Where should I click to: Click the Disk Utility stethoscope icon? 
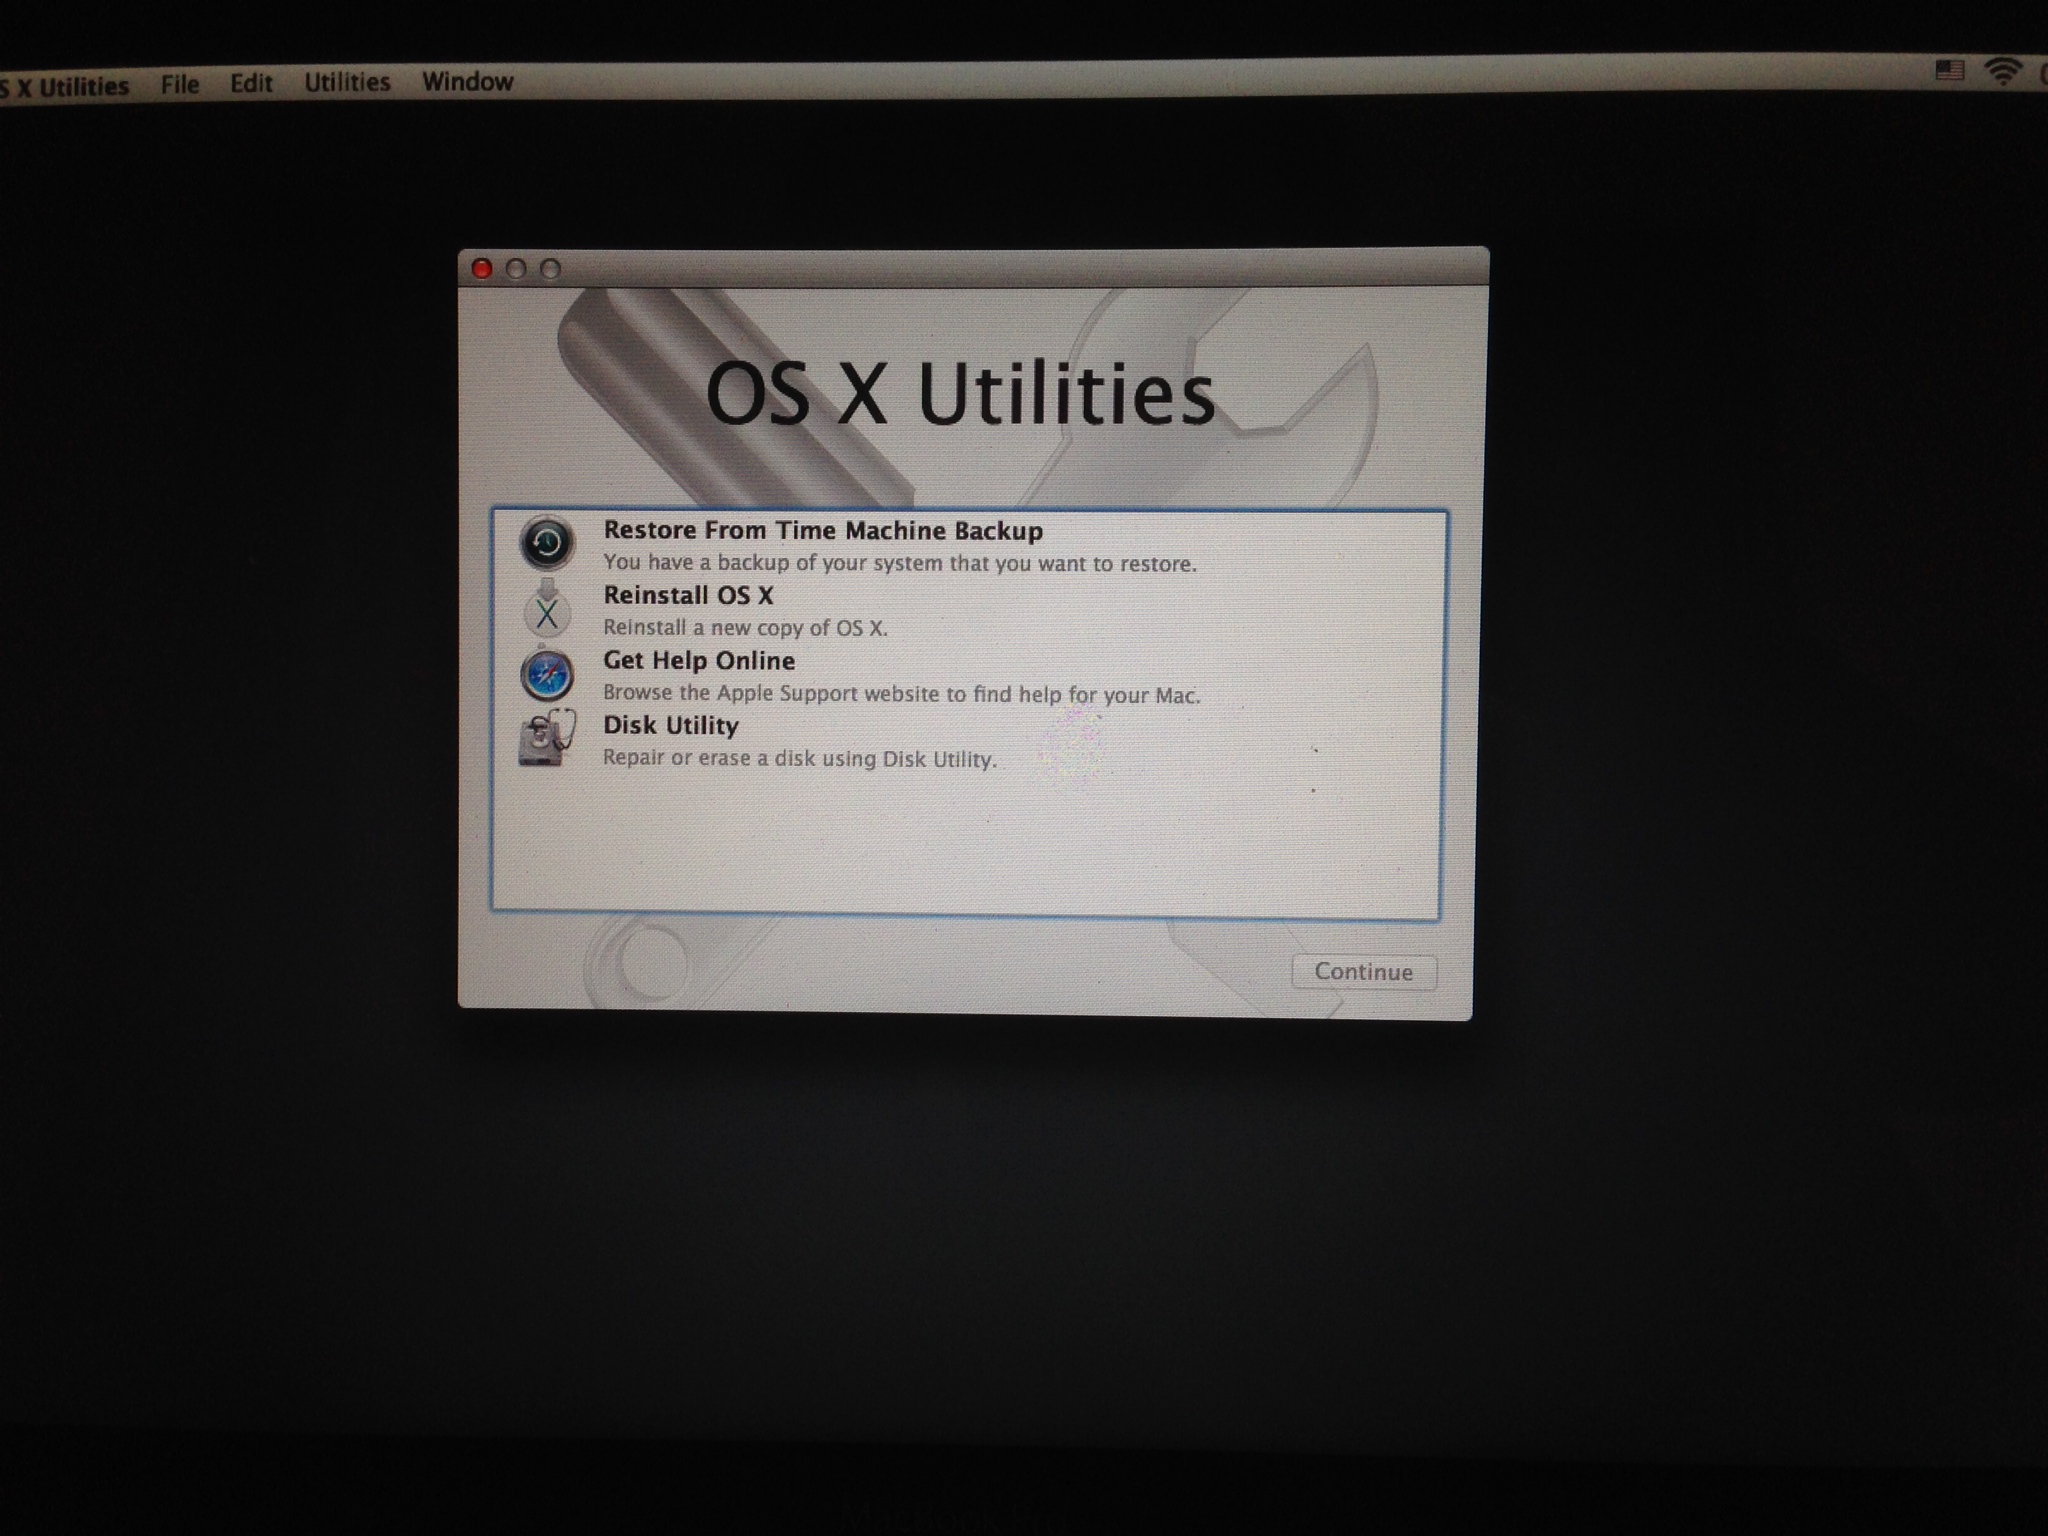click(547, 738)
